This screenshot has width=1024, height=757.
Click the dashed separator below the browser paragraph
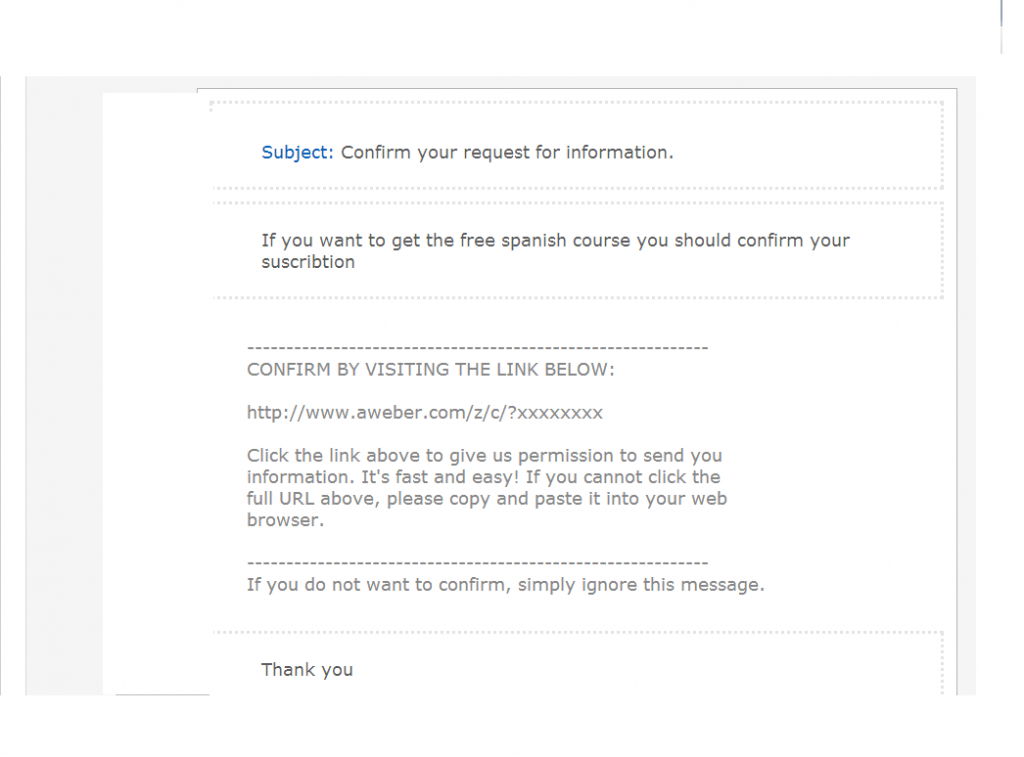[x=477, y=563]
